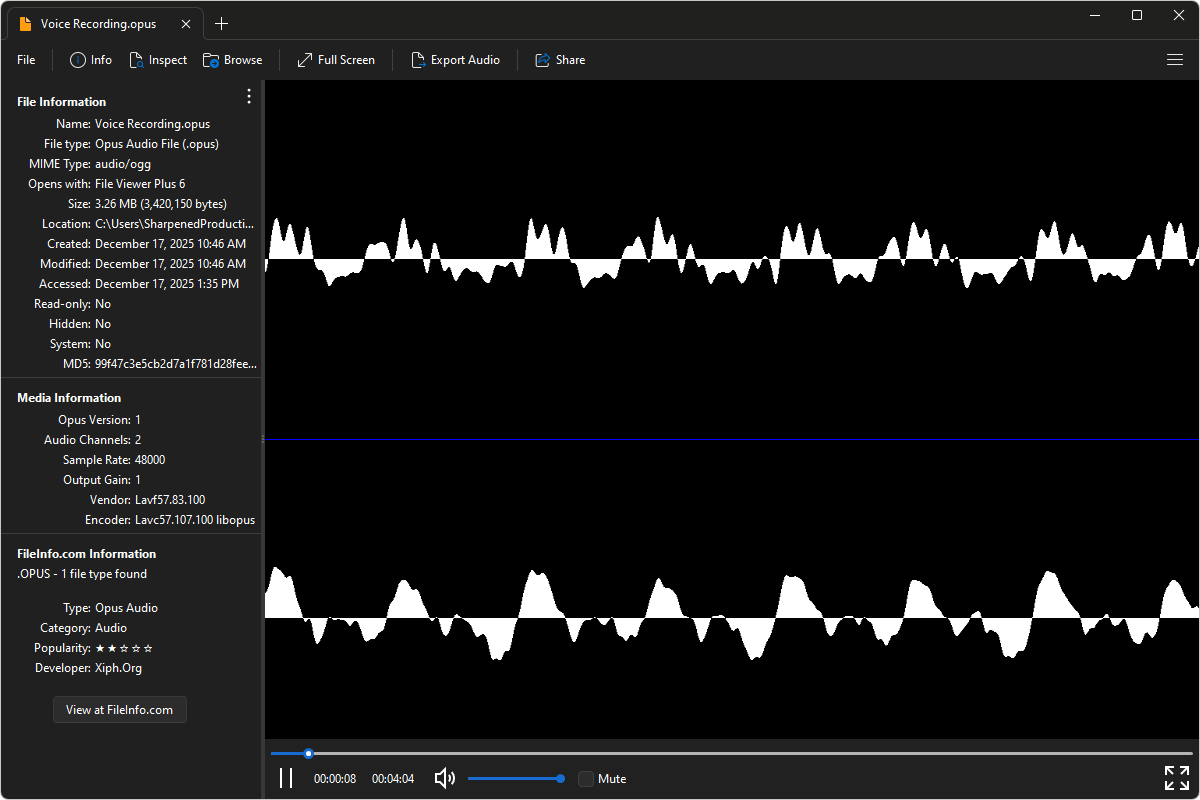
Task: Open the hamburger menu
Action: pyautogui.click(x=1175, y=59)
